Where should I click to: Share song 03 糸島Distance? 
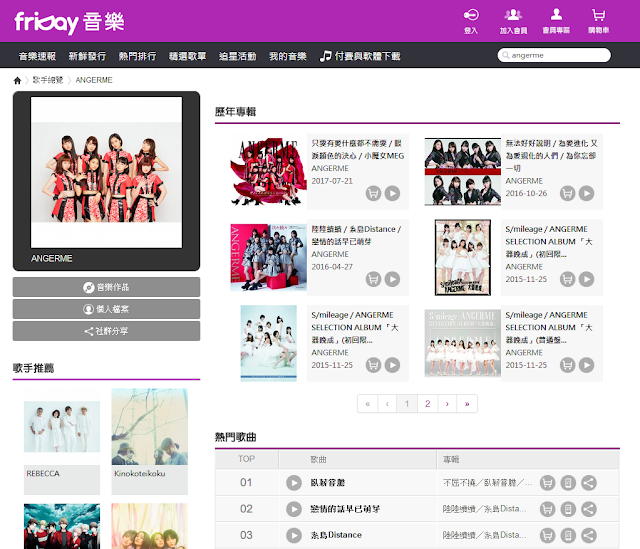point(589,535)
